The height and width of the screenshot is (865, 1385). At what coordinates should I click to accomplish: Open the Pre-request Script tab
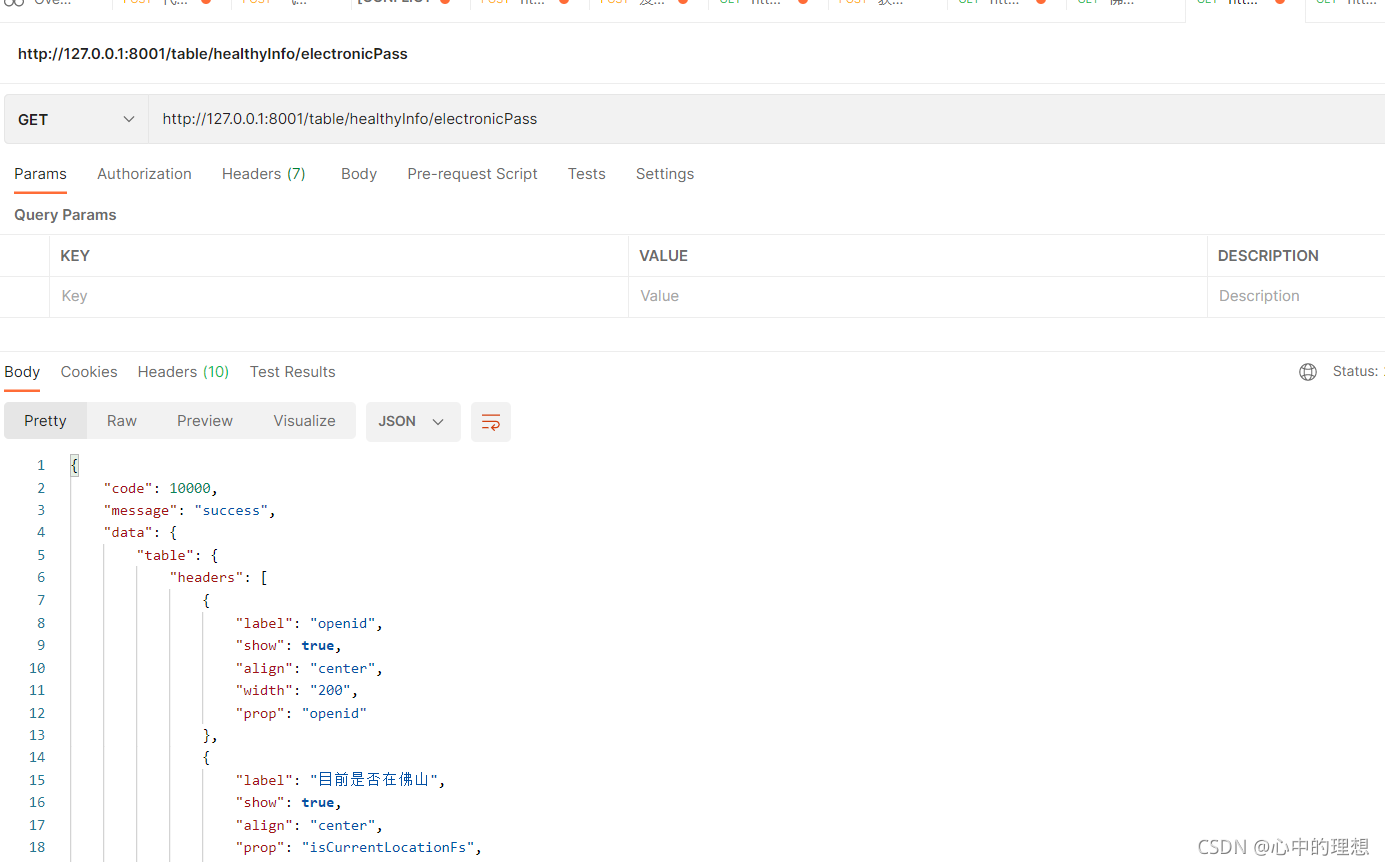click(x=472, y=173)
